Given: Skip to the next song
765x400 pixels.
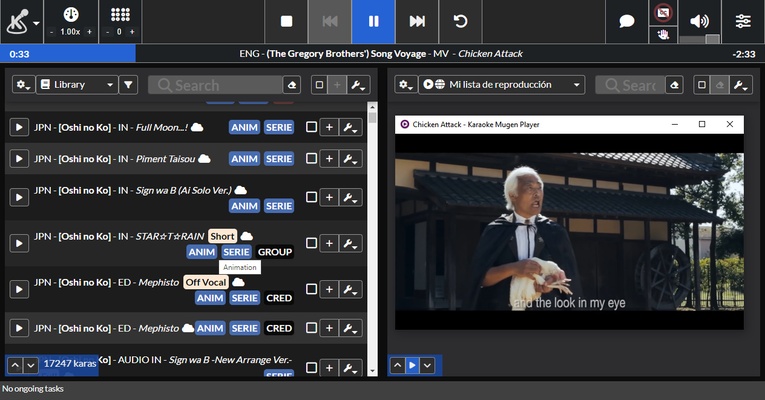Looking at the screenshot, I should tap(417, 21).
